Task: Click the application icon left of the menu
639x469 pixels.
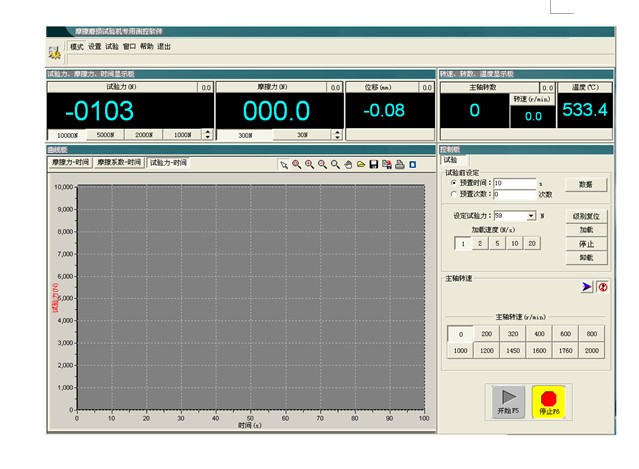Action: click(x=55, y=53)
